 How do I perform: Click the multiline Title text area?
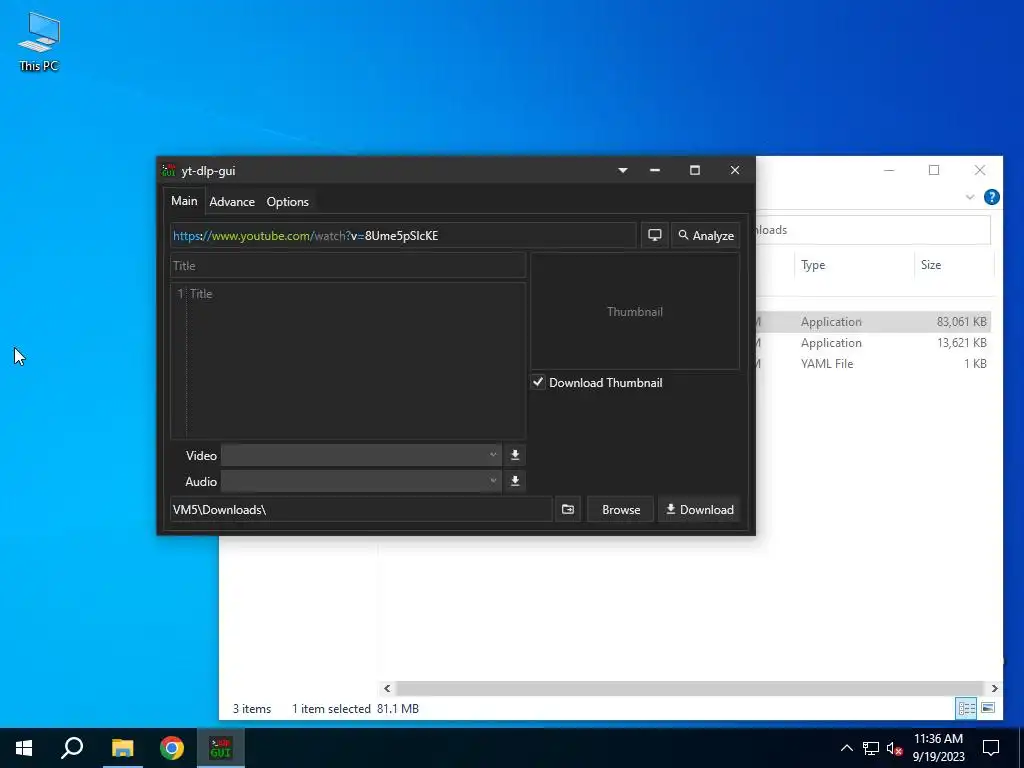(x=348, y=360)
